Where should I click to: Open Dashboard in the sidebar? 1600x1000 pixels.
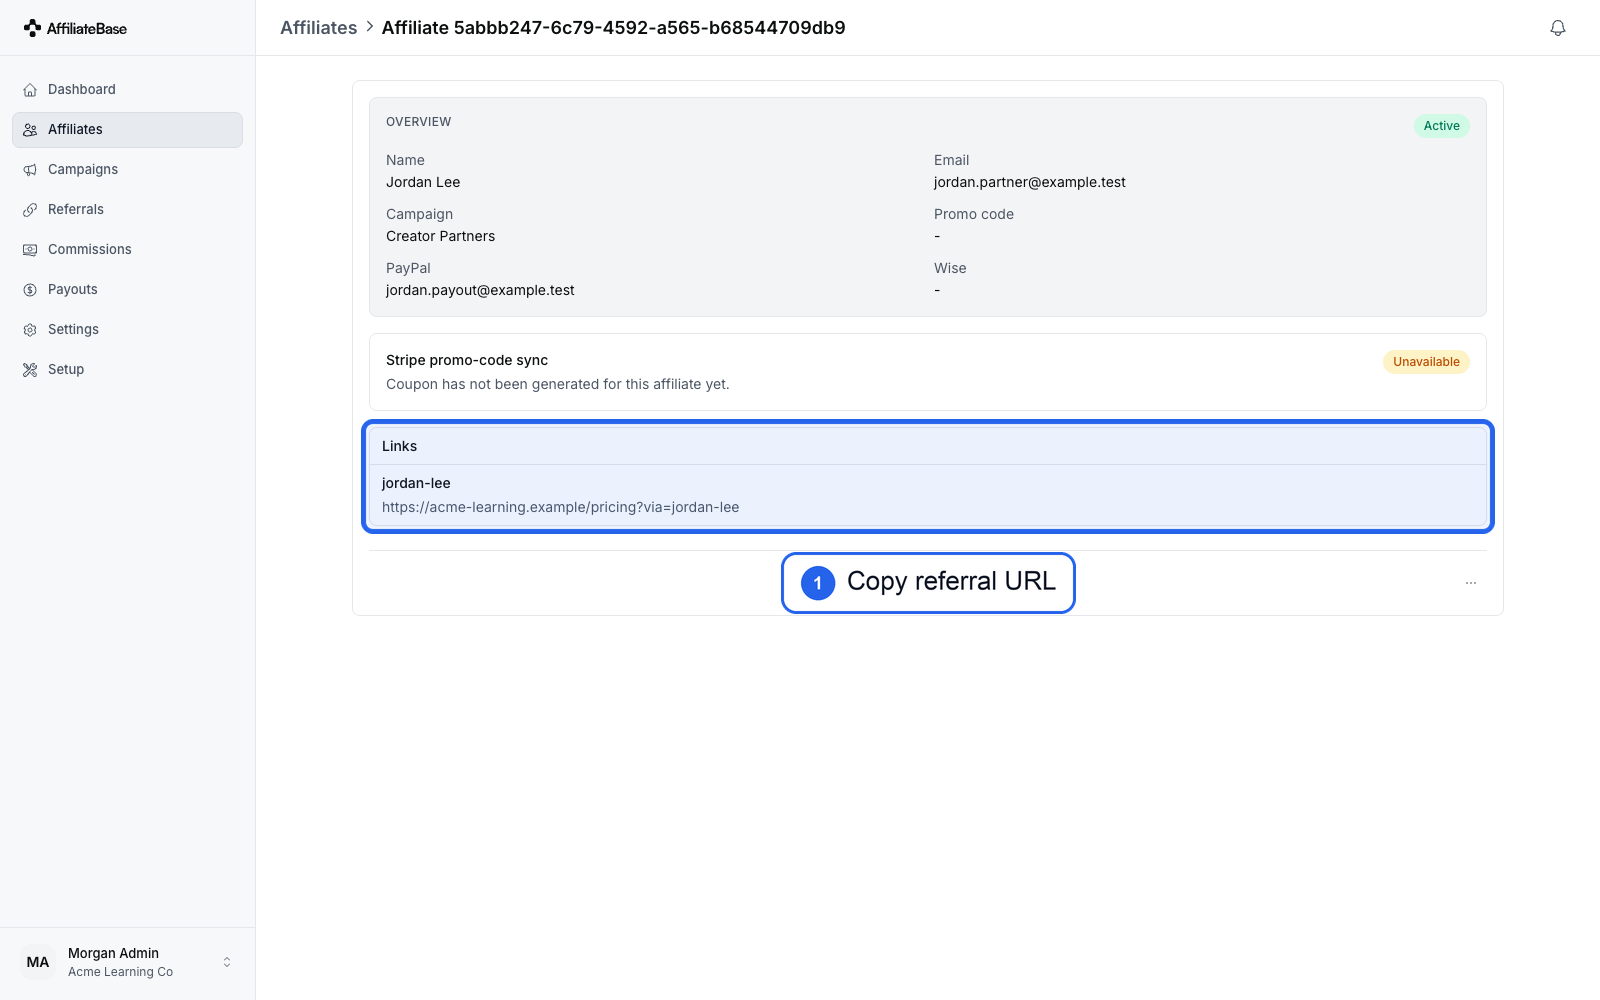tap(127, 90)
